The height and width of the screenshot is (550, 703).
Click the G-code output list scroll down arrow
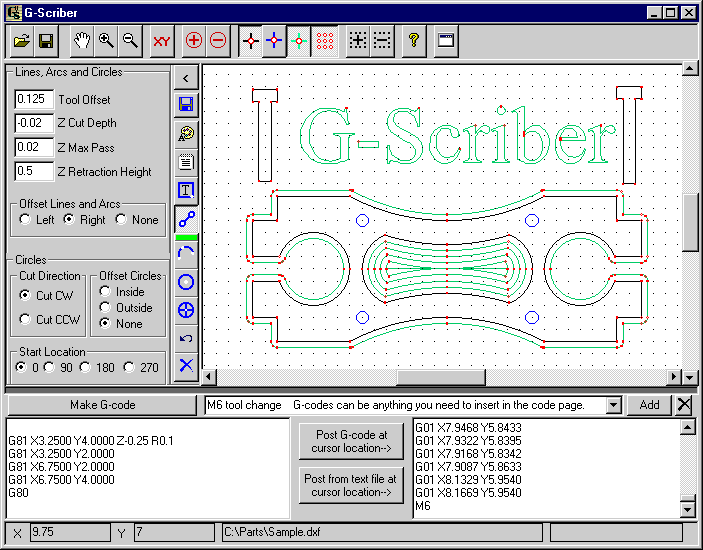click(687, 510)
